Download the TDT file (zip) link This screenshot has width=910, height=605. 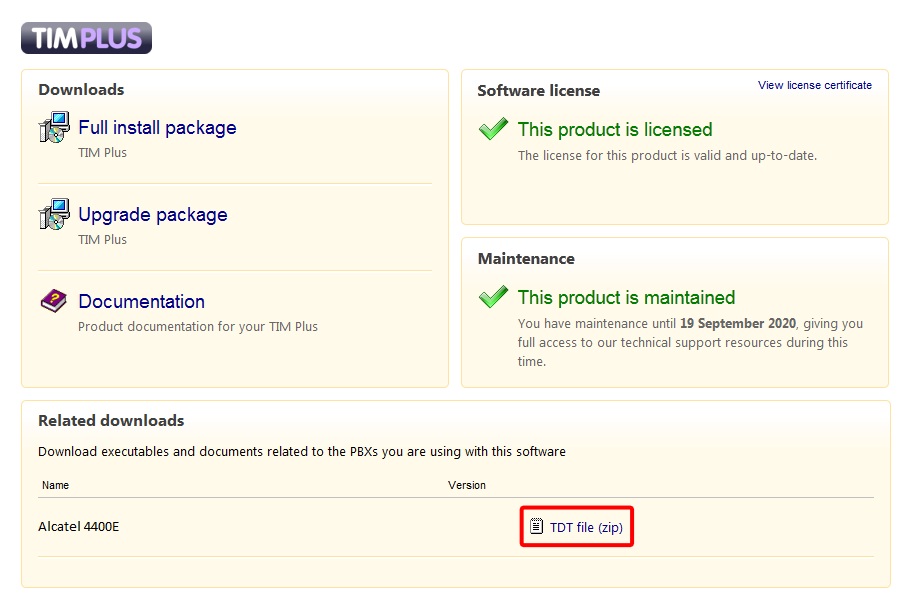[x=586, y=527]
